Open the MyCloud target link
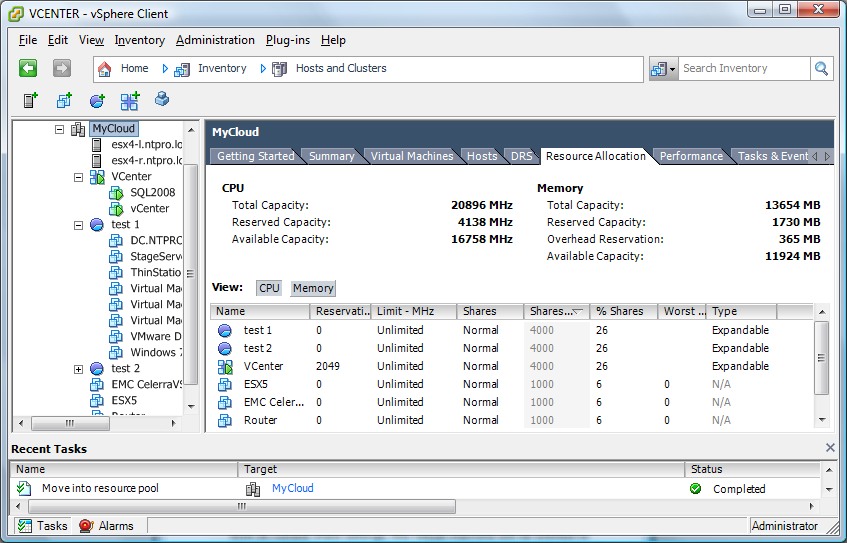 [293, 488]
